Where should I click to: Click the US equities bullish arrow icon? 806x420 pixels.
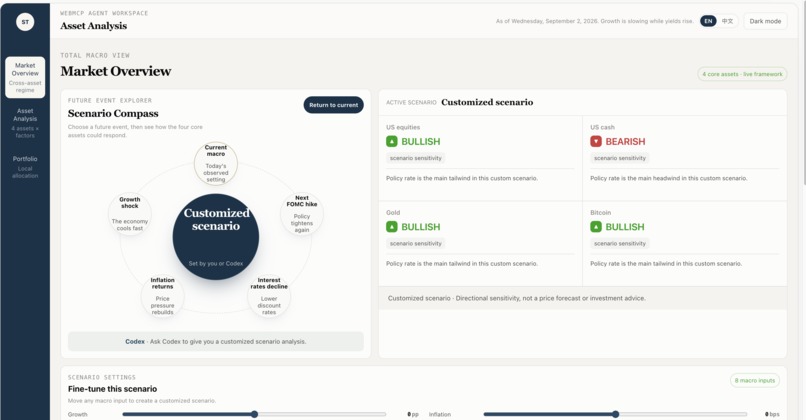click(x=392, y=141)
